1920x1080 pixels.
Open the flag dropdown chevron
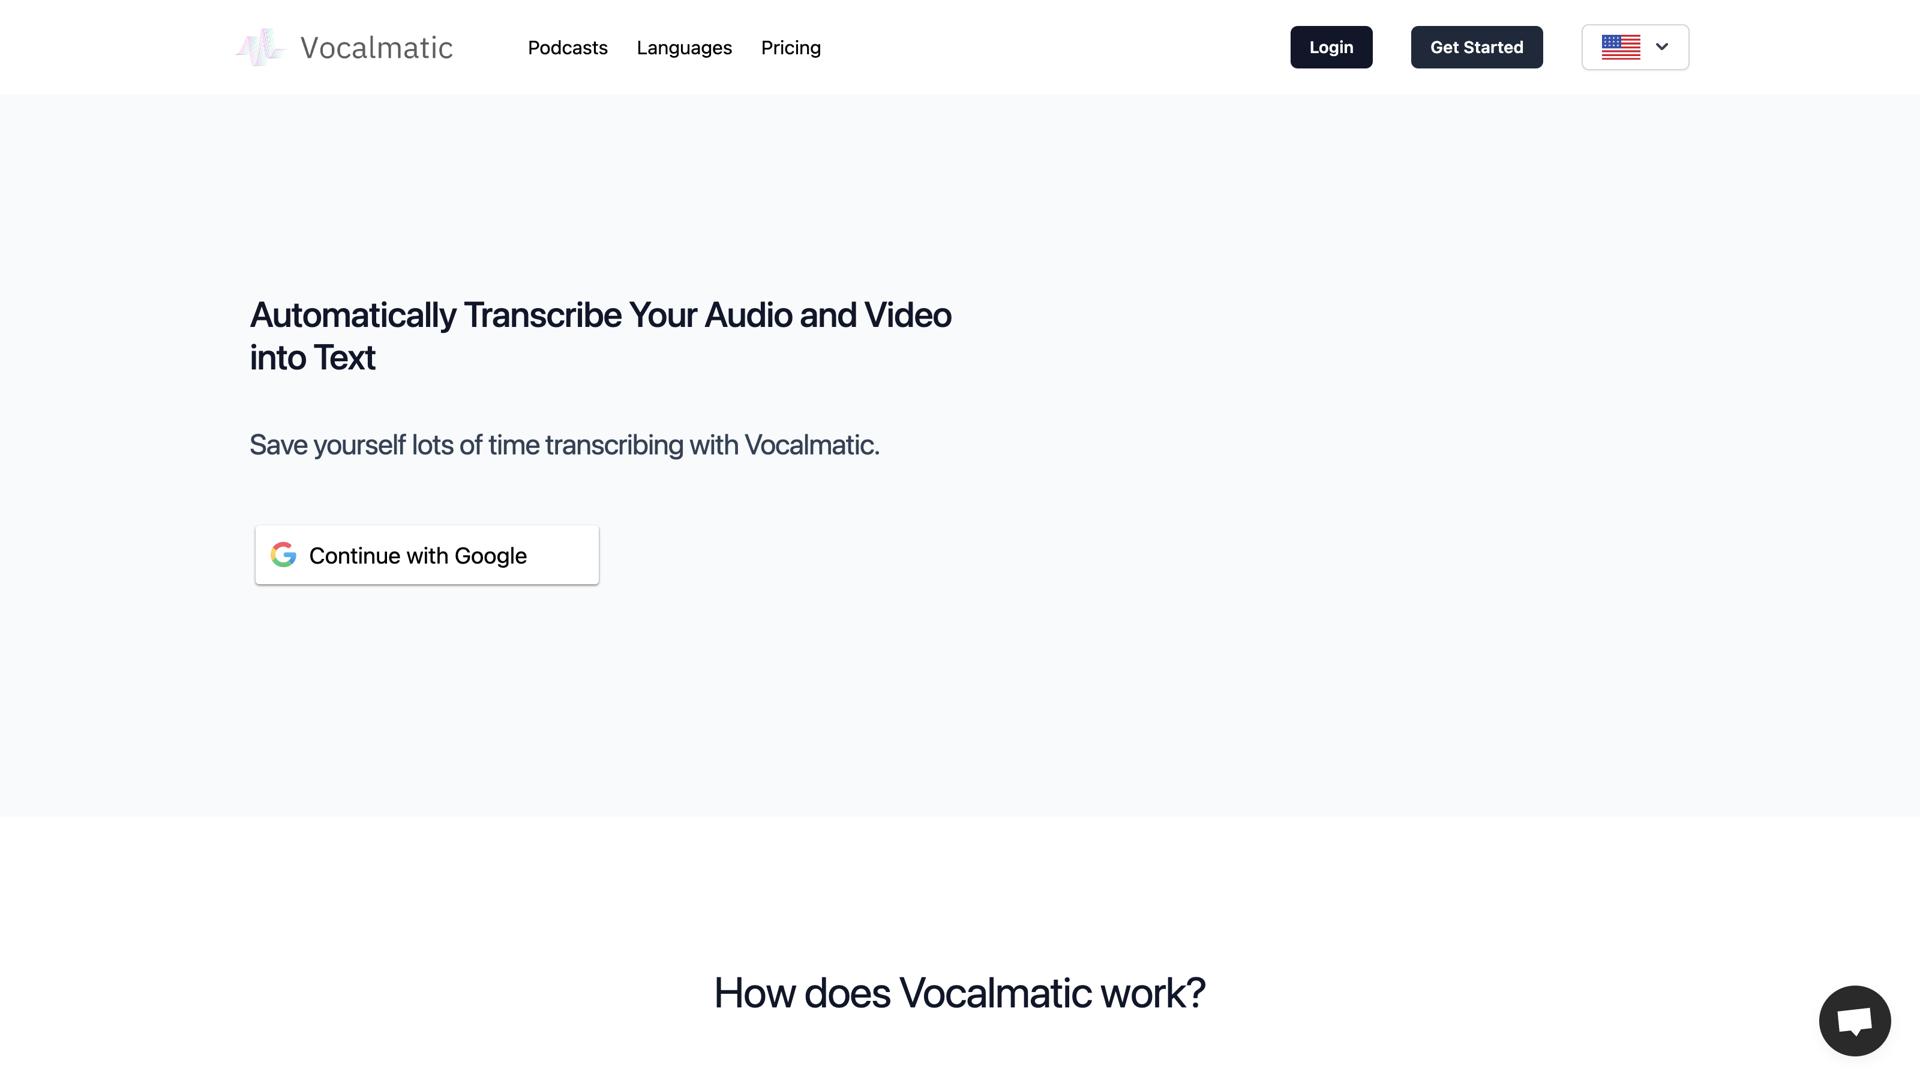pos(1661,46)
